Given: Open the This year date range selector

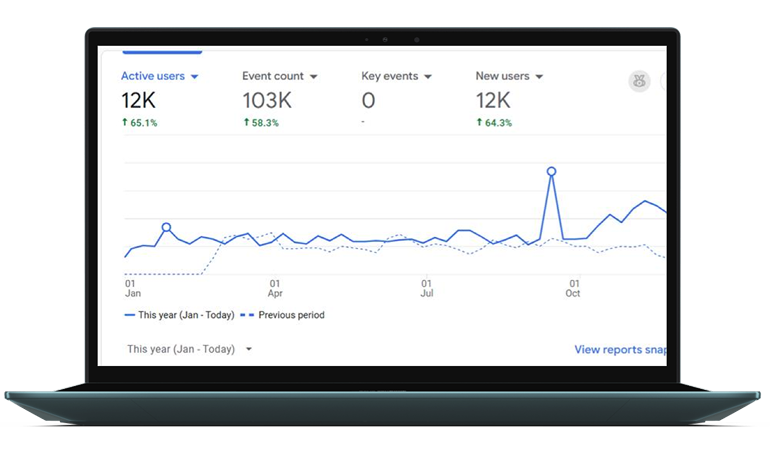Looking at the screenshot, I should point(190,349).
